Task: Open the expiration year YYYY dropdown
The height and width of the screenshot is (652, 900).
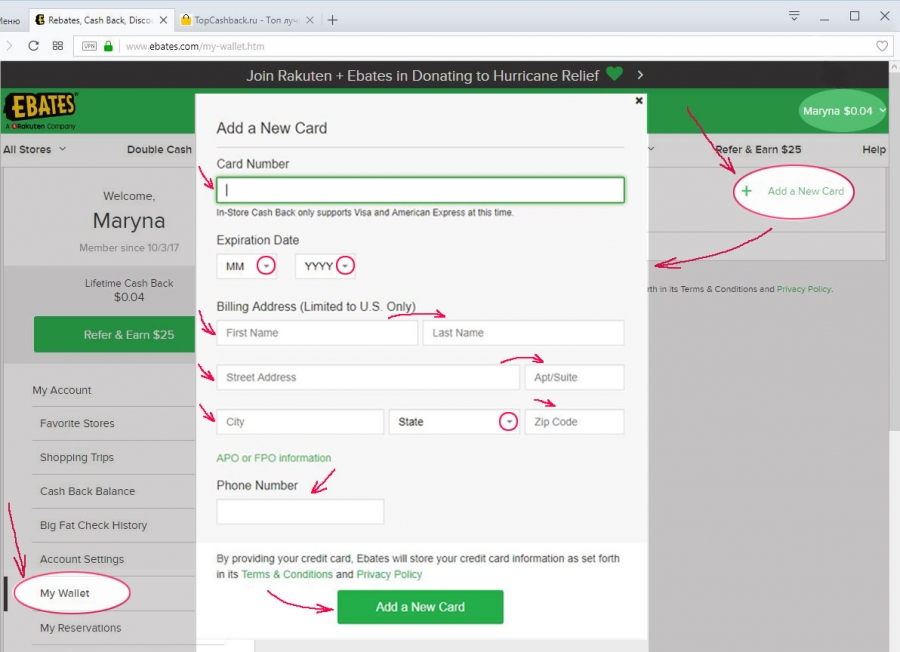Action: [x=325, y=266]
